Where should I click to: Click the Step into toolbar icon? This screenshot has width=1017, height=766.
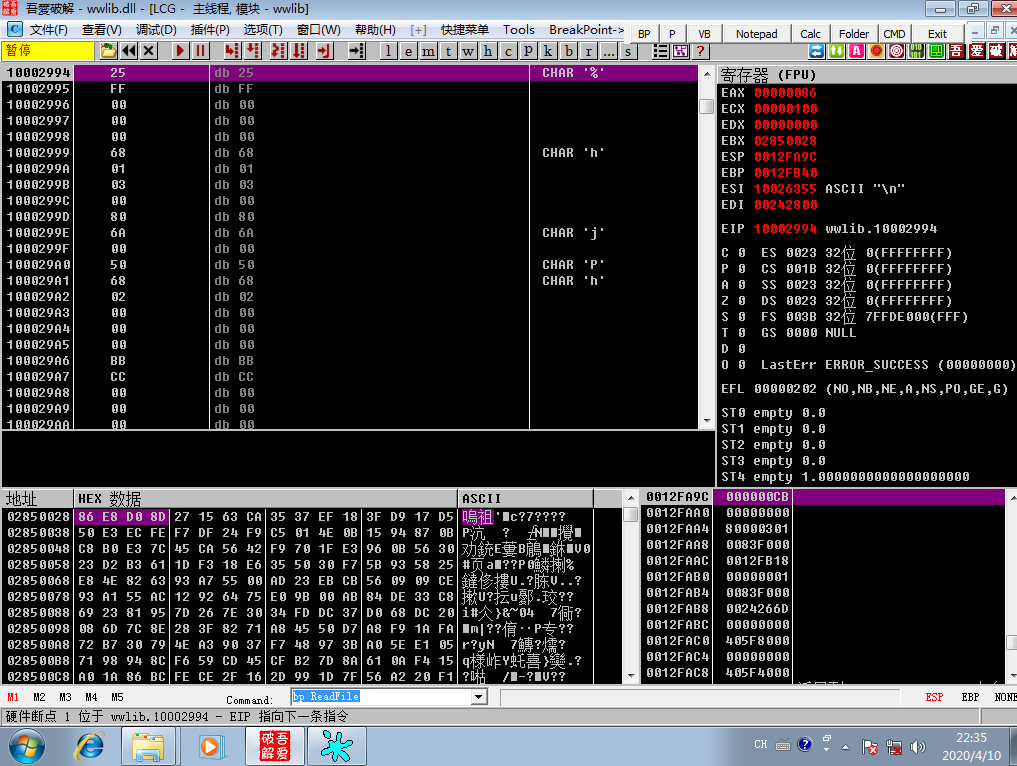(232, 51)
